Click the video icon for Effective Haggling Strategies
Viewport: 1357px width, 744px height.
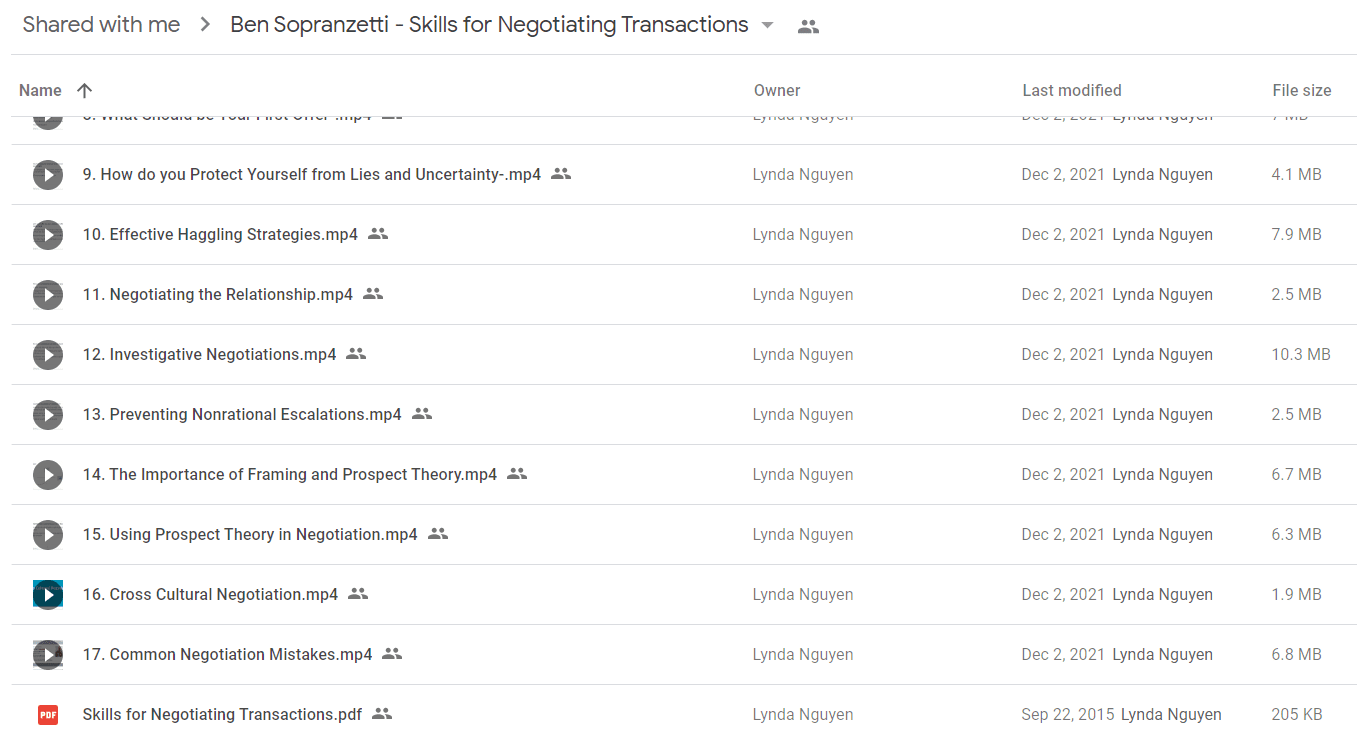(48, 235)
